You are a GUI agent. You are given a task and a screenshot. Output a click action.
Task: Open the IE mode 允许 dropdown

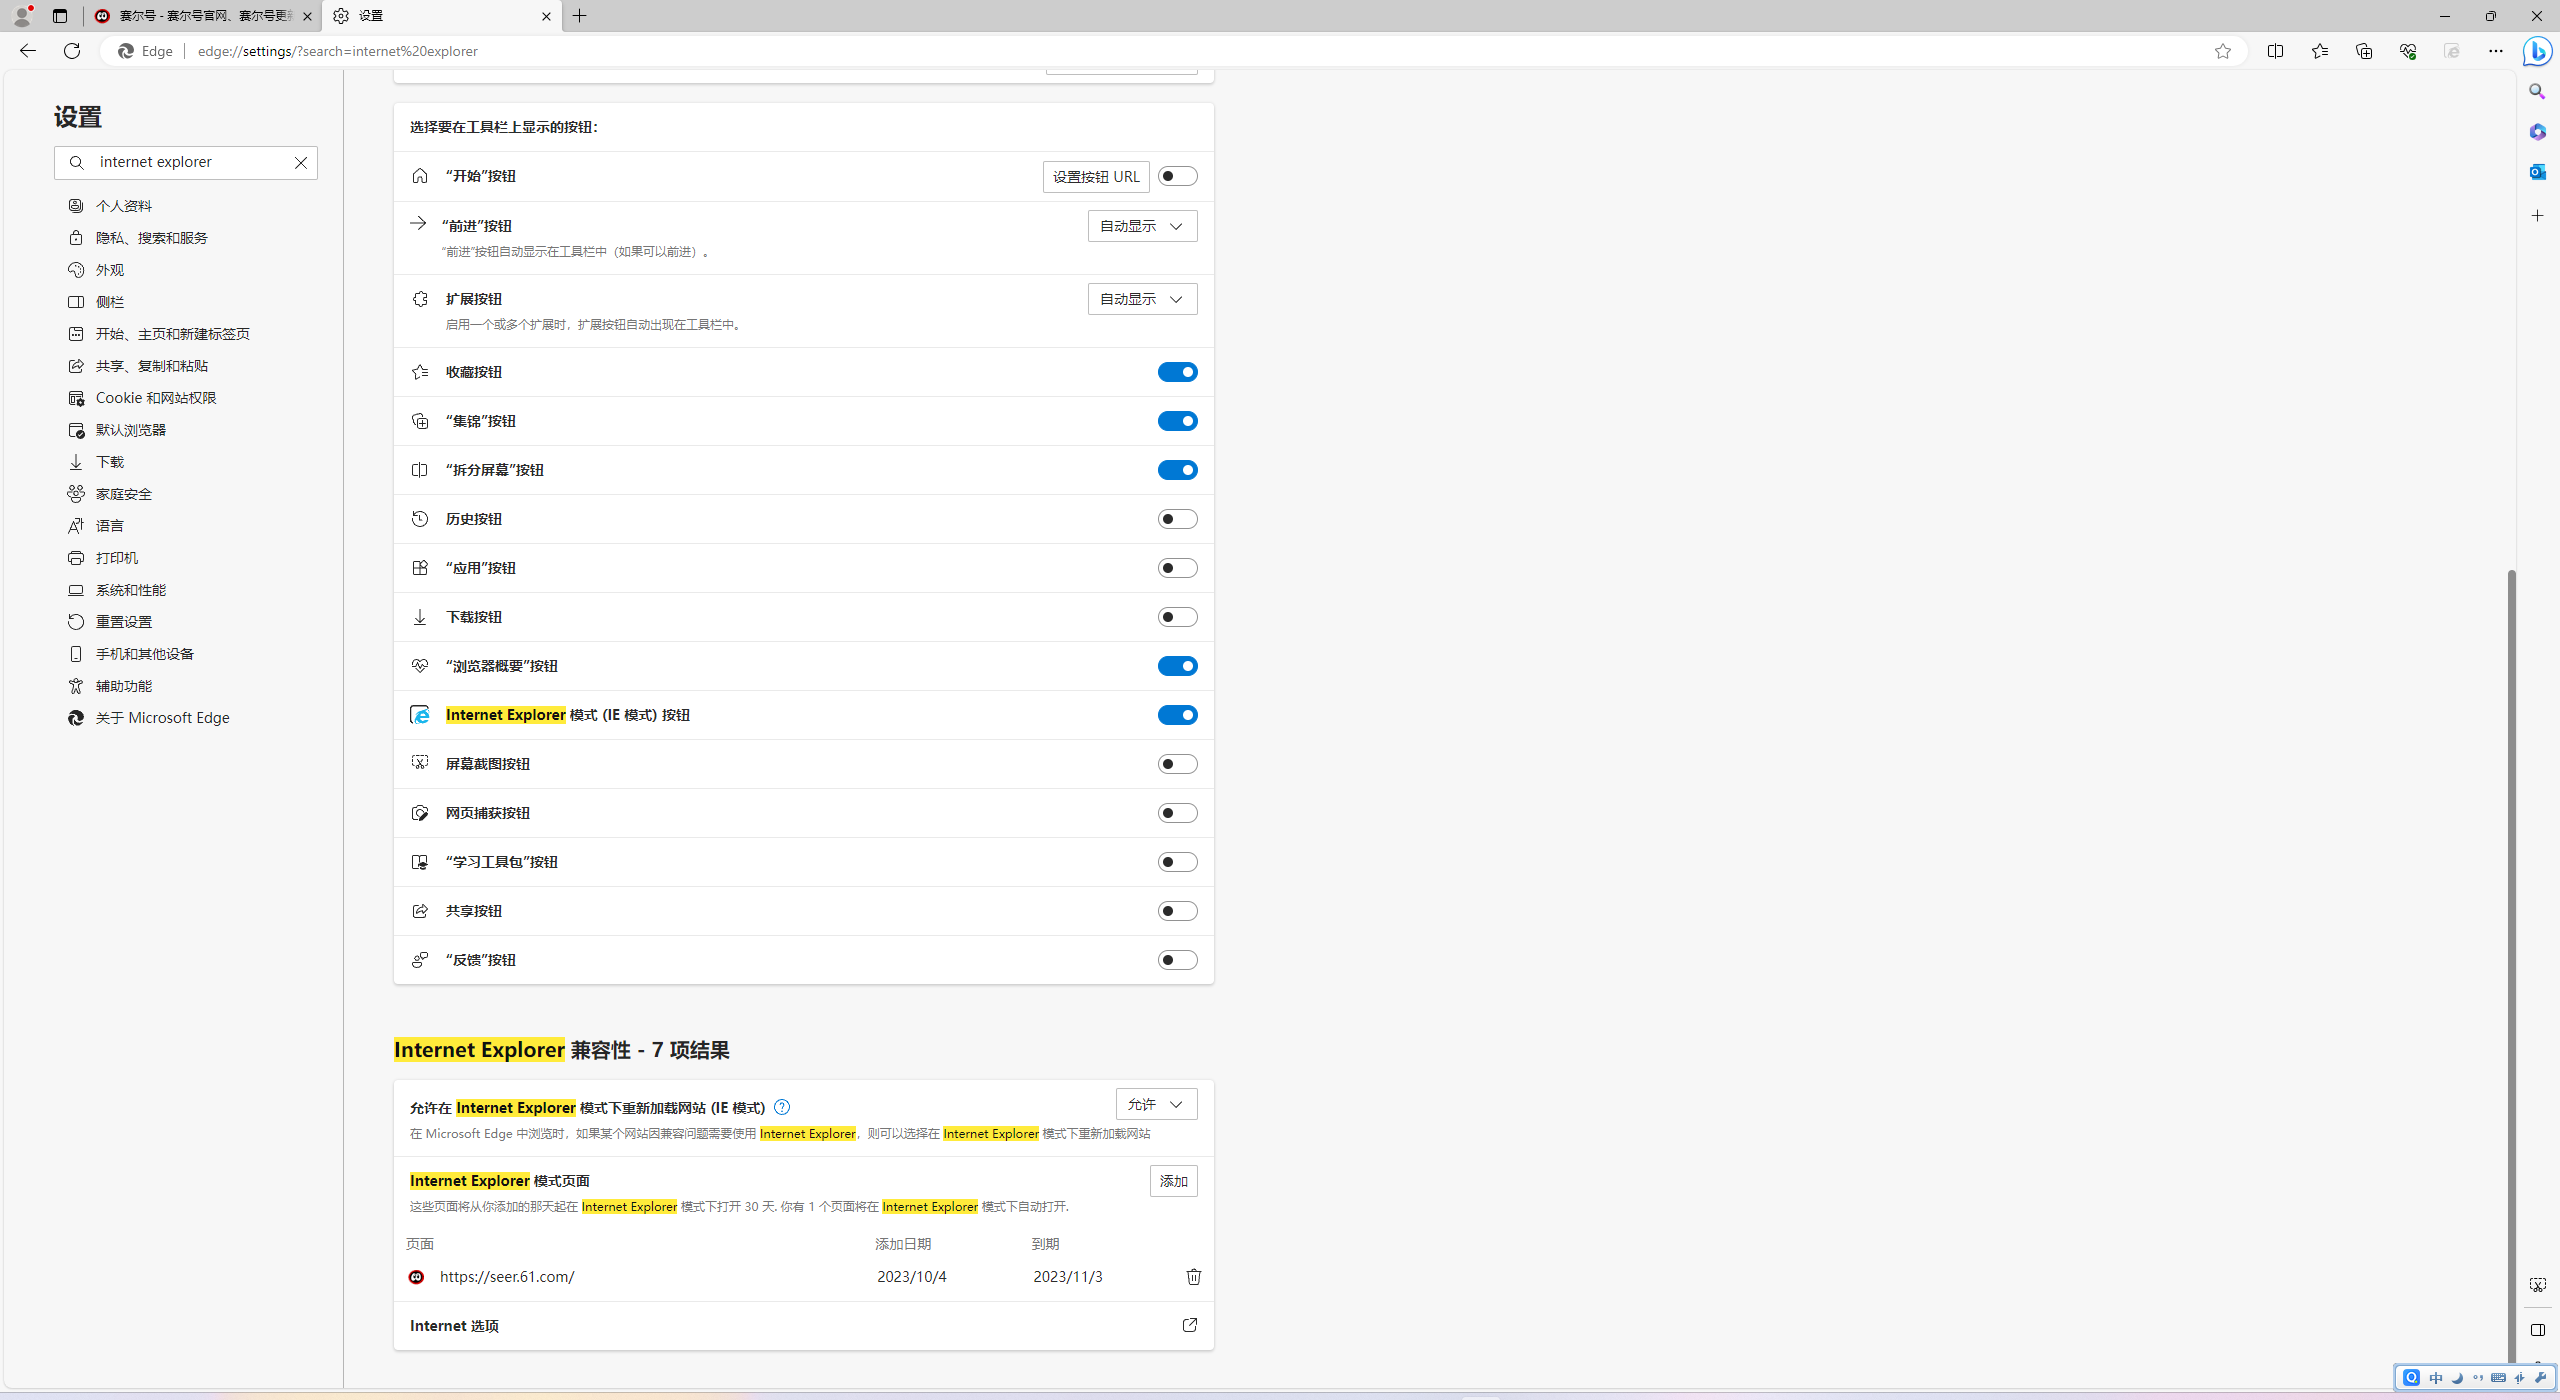pyautogui.click(x=1156, y=1104)
